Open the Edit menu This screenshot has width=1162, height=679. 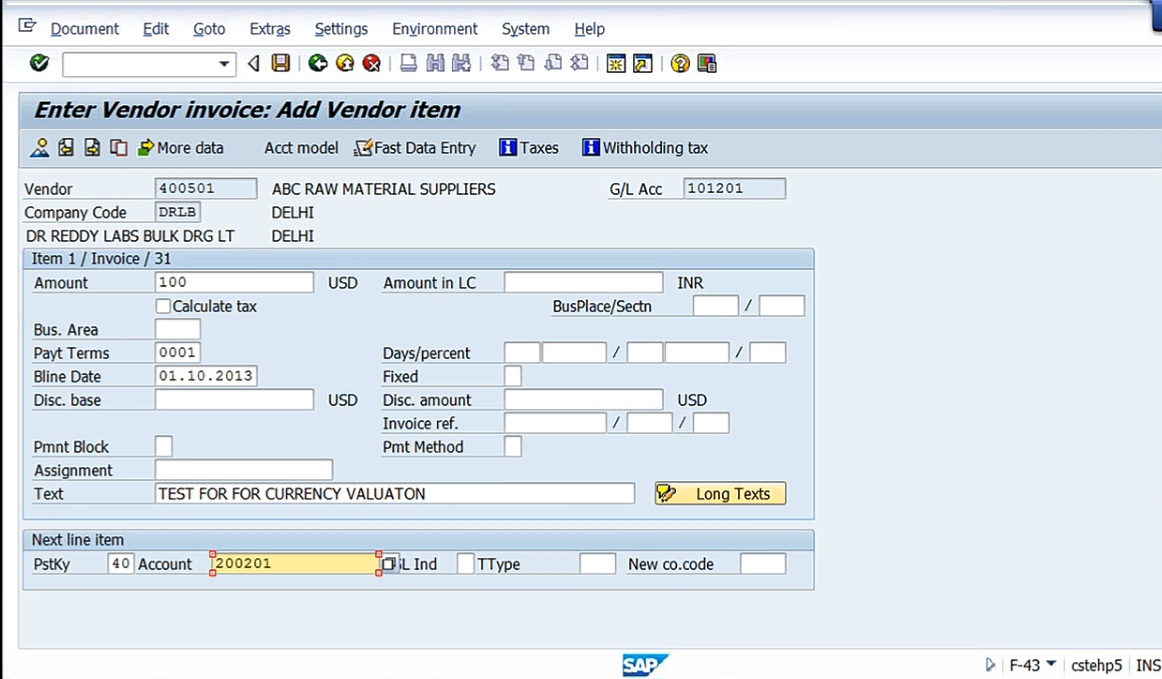[x=156, y=29]
